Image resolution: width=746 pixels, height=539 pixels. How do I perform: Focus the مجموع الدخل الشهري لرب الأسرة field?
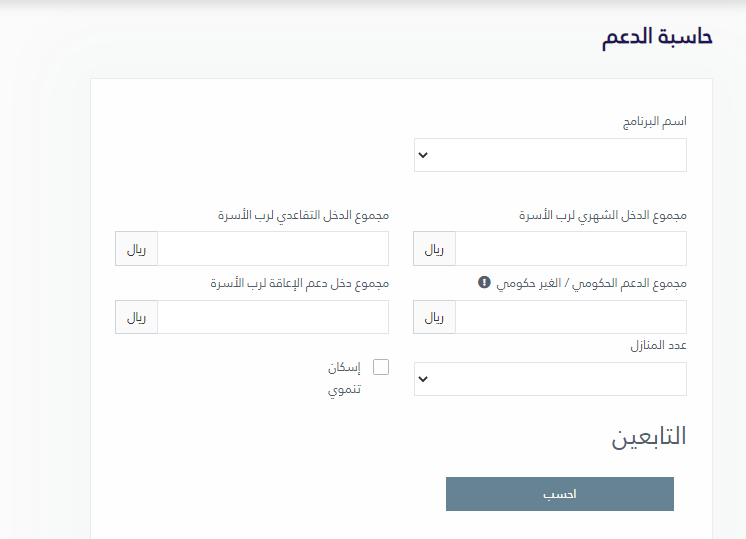click(x=571, y=249)
